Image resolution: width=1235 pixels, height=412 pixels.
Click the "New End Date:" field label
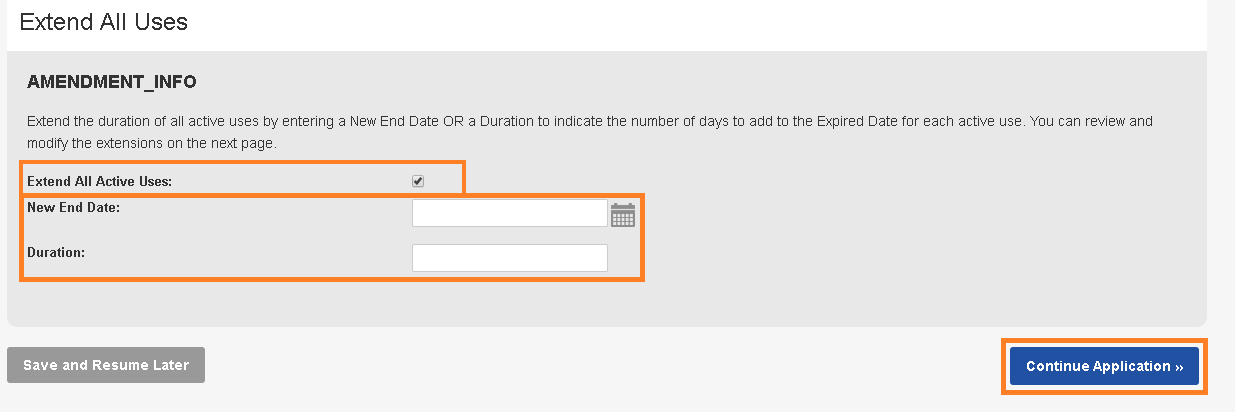pos(74,207)
